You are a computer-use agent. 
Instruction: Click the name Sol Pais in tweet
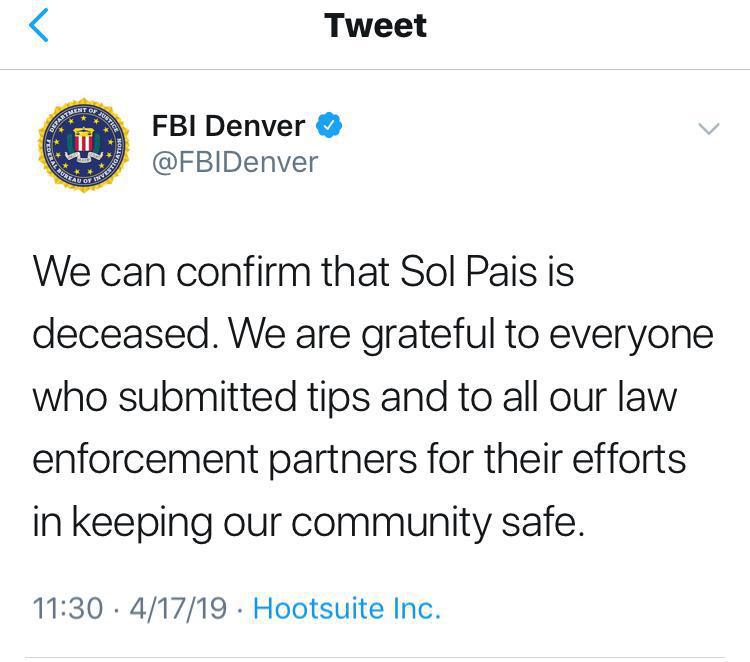pos(468,272)
